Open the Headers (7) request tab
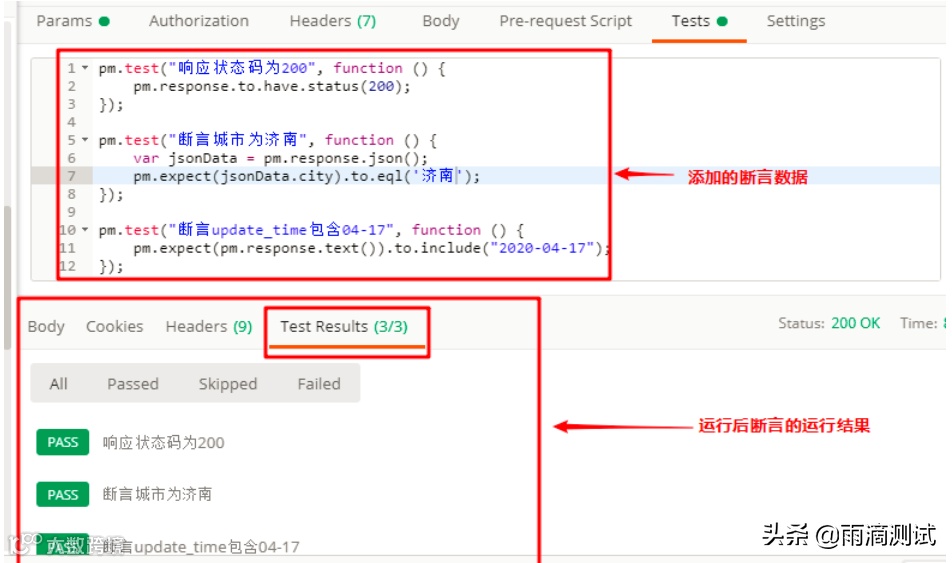The height and width of the screenshot is (563, 952). click(x=333, y=21)
